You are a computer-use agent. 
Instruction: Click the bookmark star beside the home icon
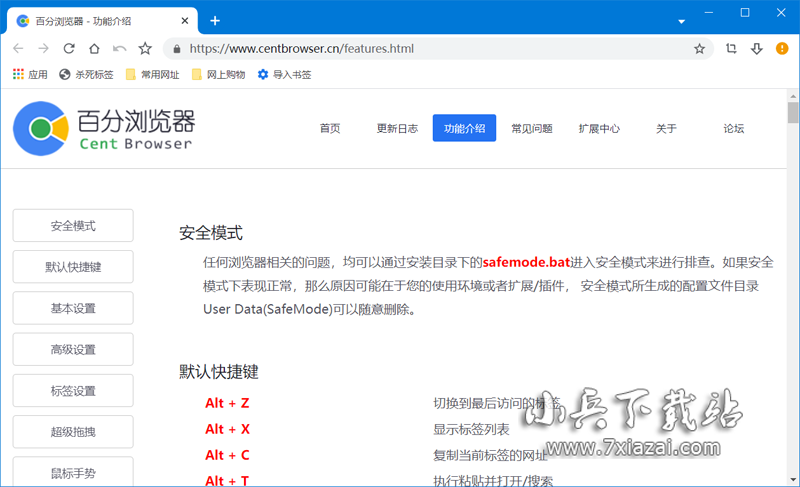pyautogui.click(x=145, y=48)
